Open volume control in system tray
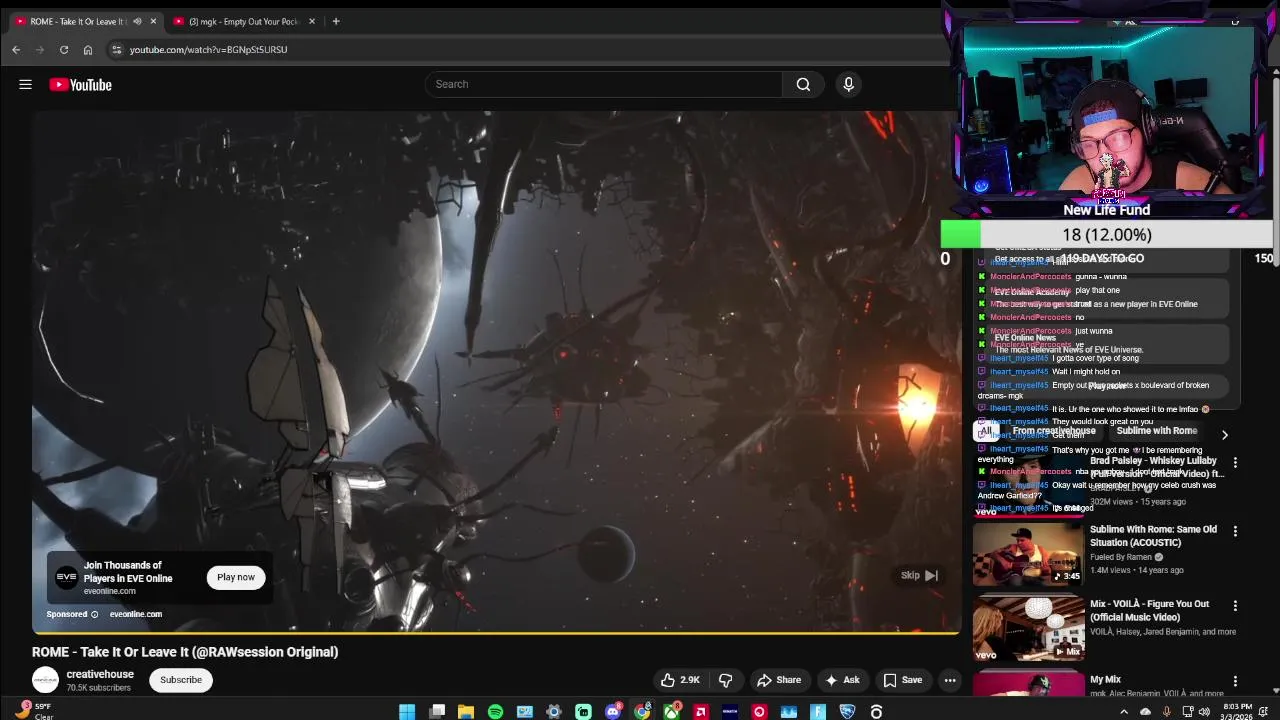 click(x=1204, y=712)
